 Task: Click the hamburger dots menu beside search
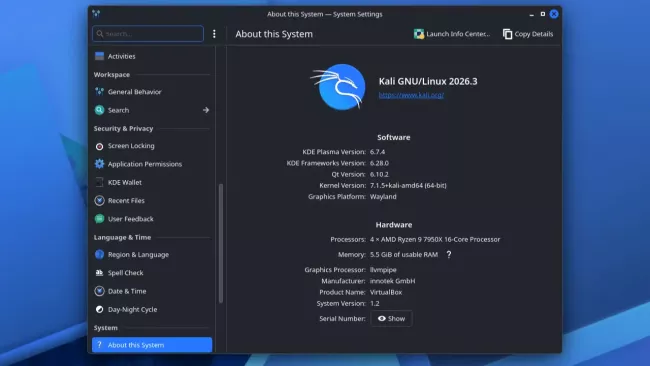[x=214, y=34]
